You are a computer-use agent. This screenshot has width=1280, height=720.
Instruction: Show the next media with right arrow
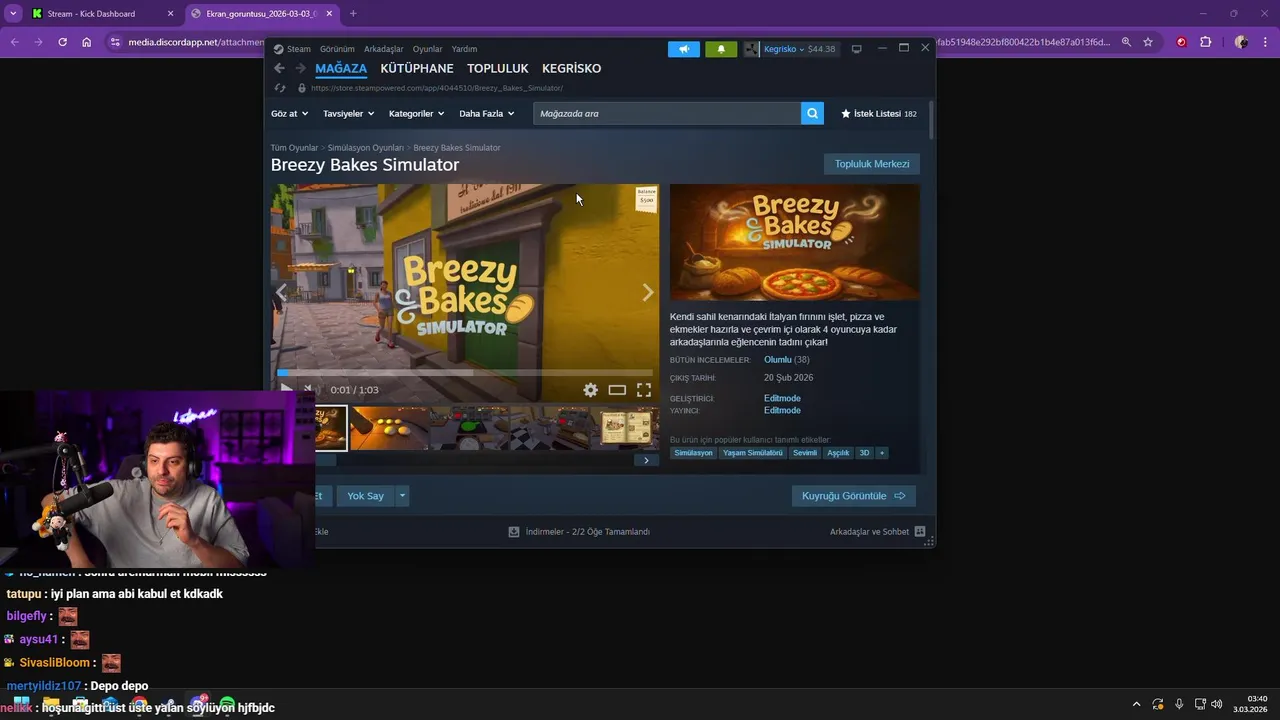click(647, 292)
